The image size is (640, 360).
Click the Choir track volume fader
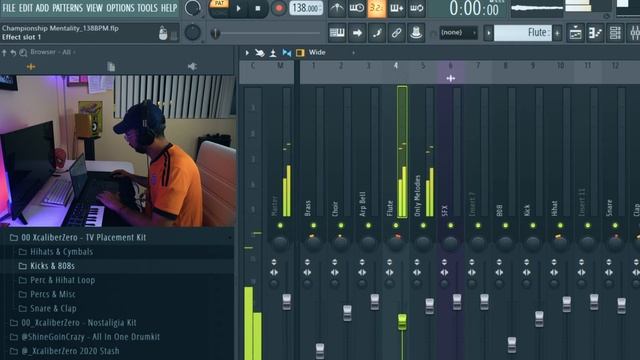coord(347,313)
